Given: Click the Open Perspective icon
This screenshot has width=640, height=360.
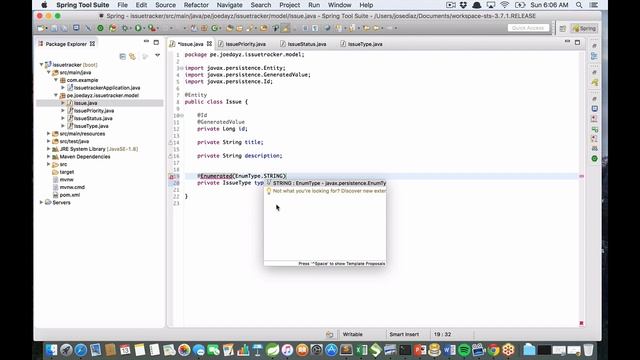Looking at the screenshot, I should (562, 29).
